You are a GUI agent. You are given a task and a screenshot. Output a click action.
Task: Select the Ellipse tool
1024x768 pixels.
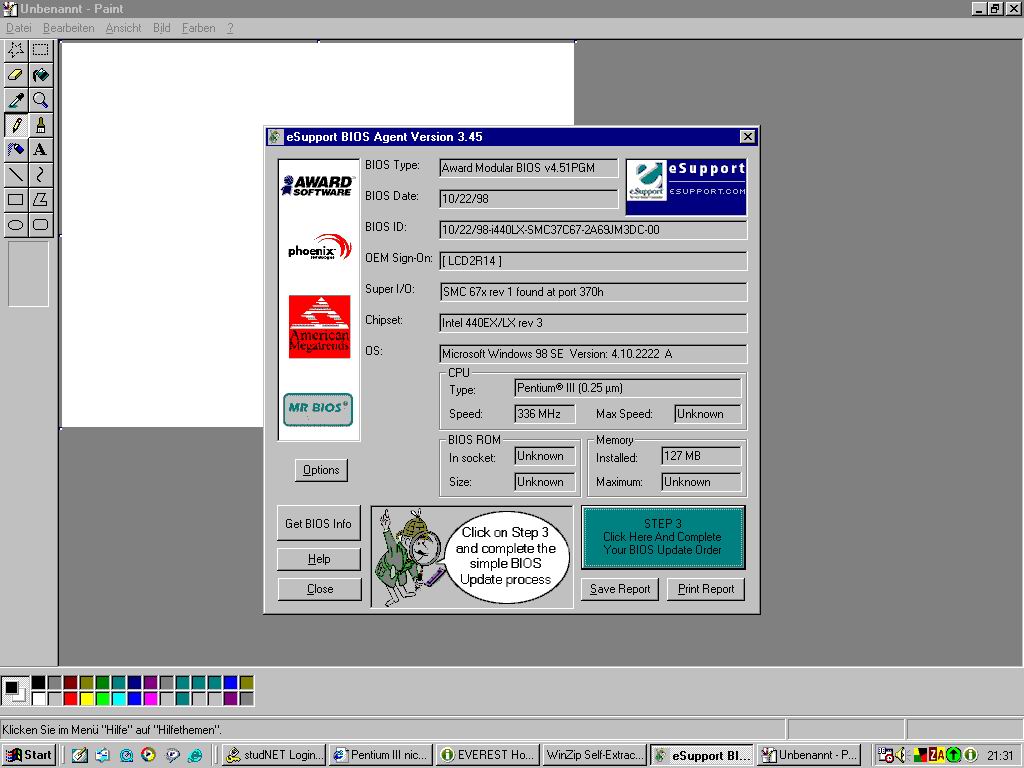(x=16, y=225)
